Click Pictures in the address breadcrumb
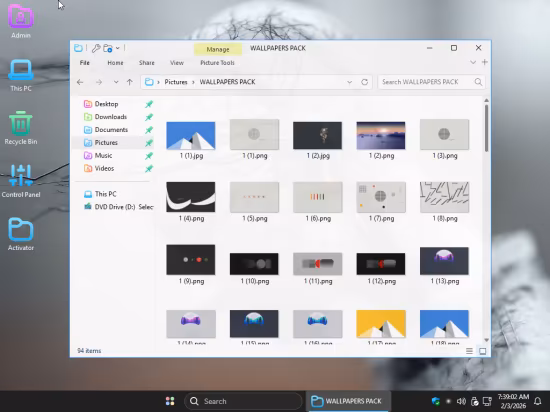550x412 pixels. pyautogui.click(x=176, y=82)
